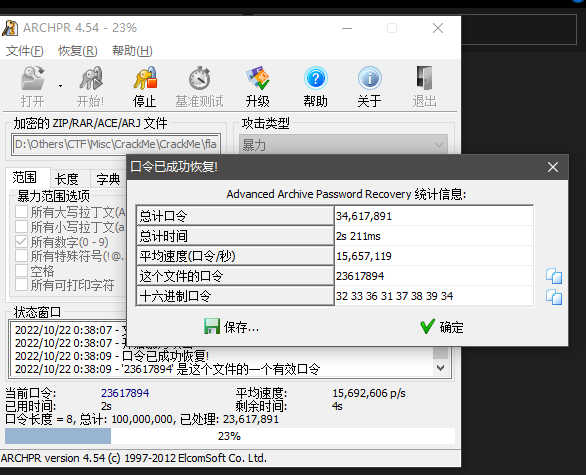The image size is (586, 475).
Task: Close the ARCHPR main window
Action: 438,28
